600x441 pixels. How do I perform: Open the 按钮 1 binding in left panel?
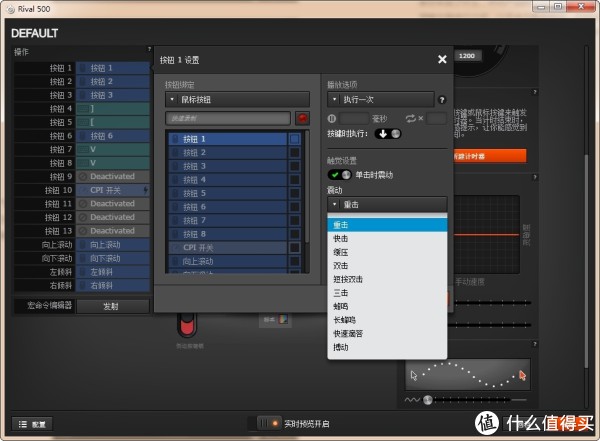pyautogui.click(x=113, y=68)
